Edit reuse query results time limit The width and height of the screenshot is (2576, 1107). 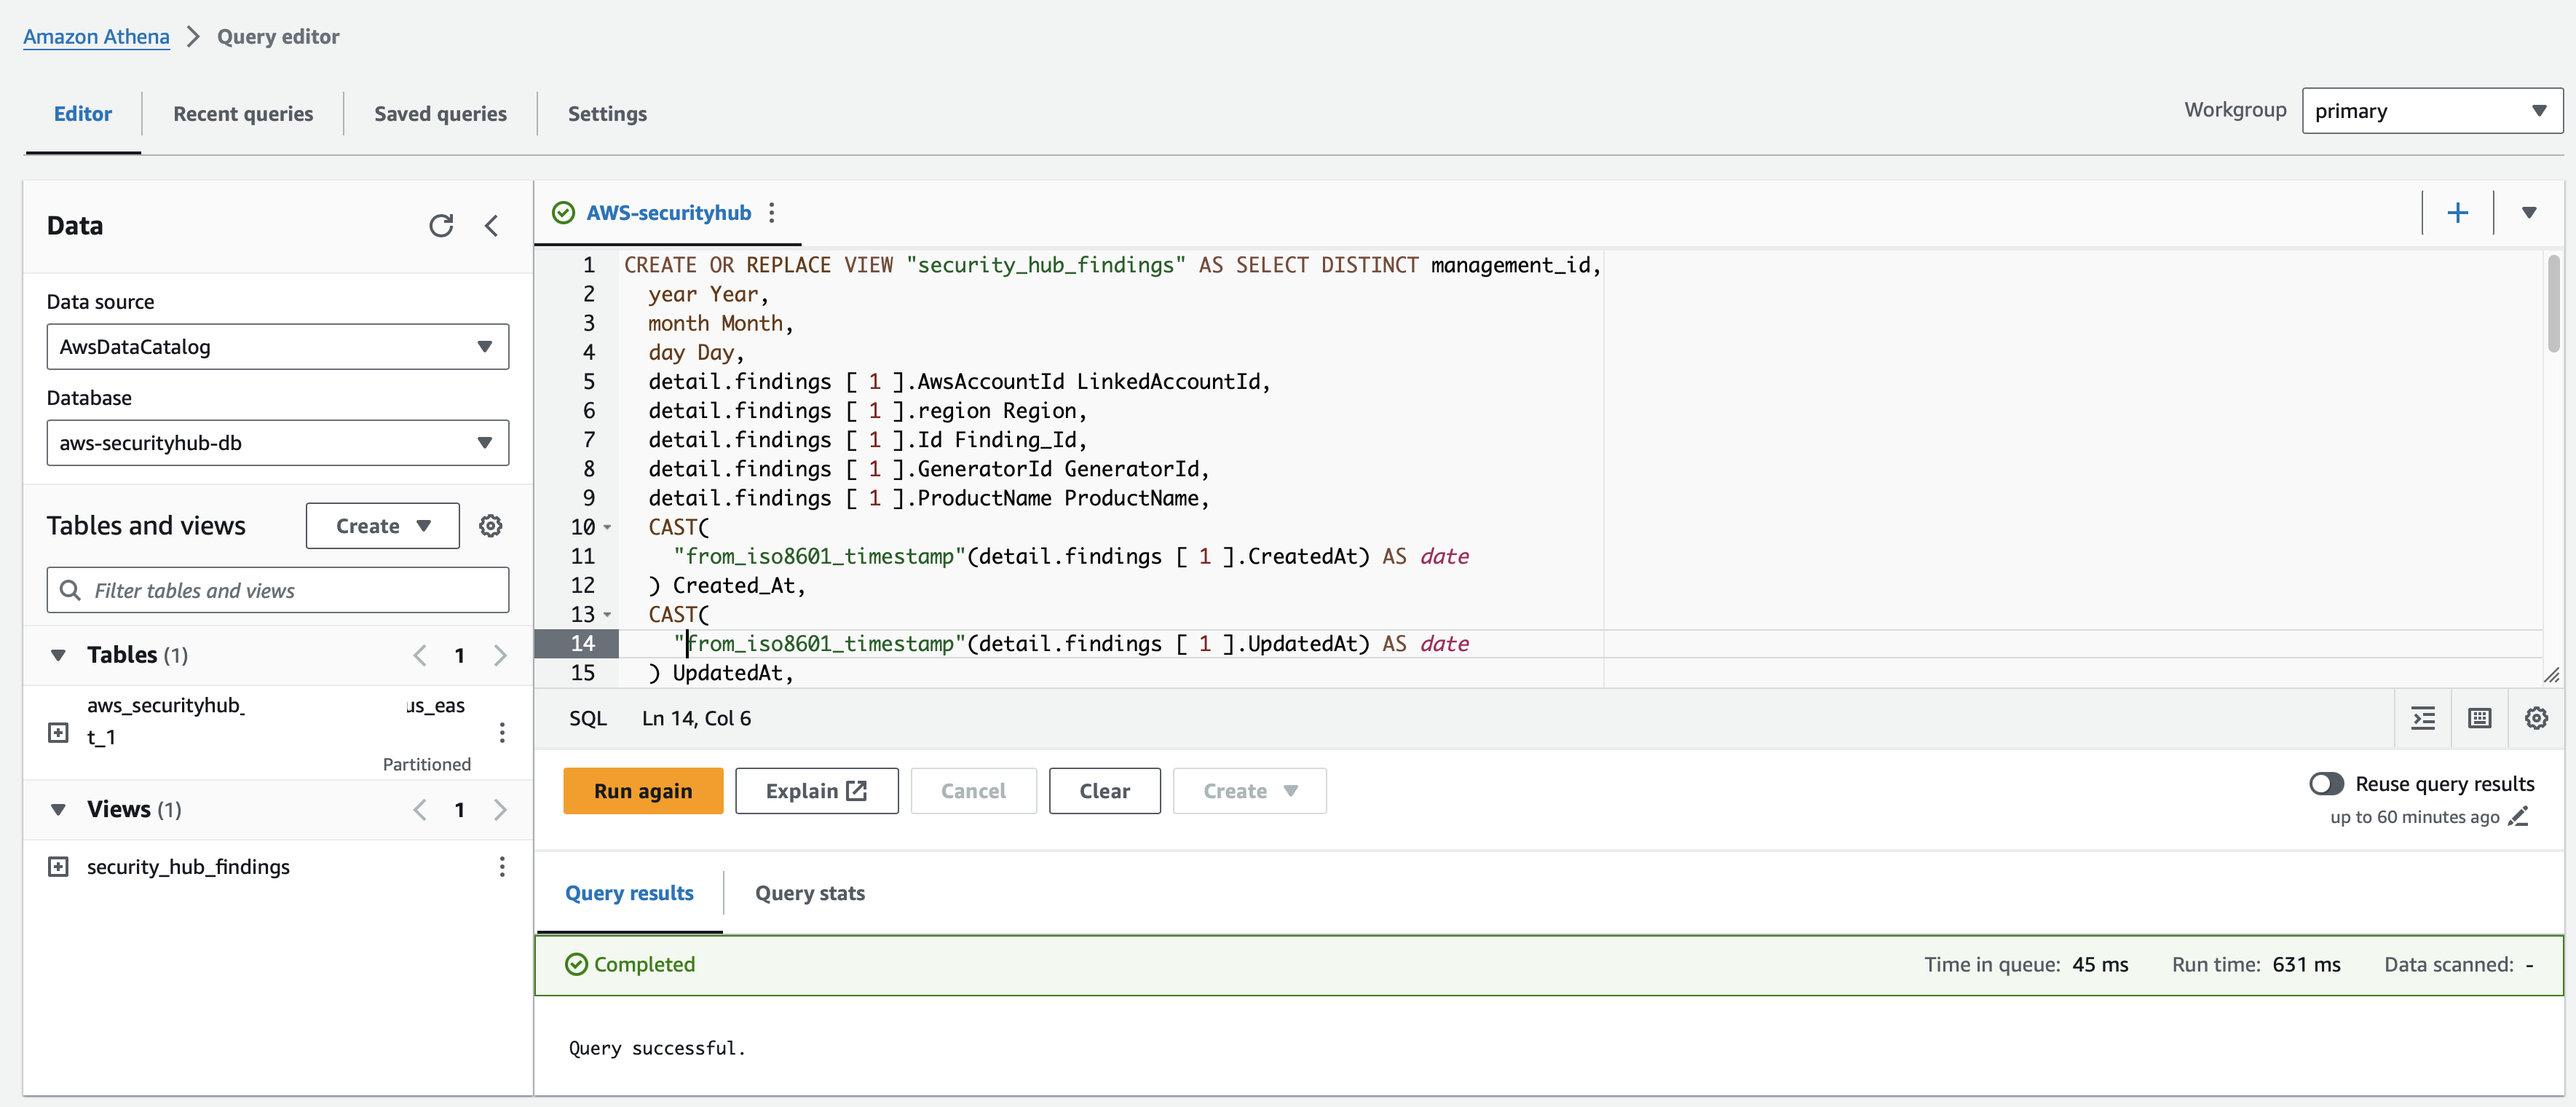tap(2518, 817)
